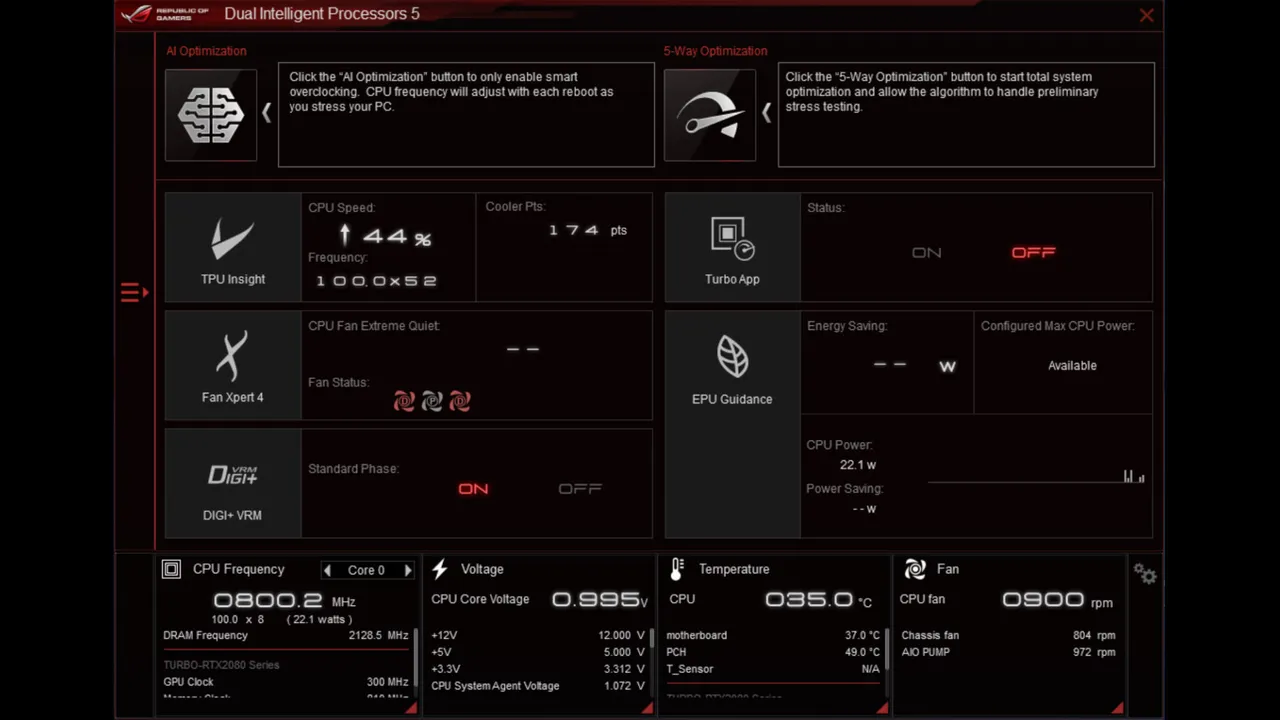
Task: Click the third red fan status icon
Action: [x=460, y=401]
